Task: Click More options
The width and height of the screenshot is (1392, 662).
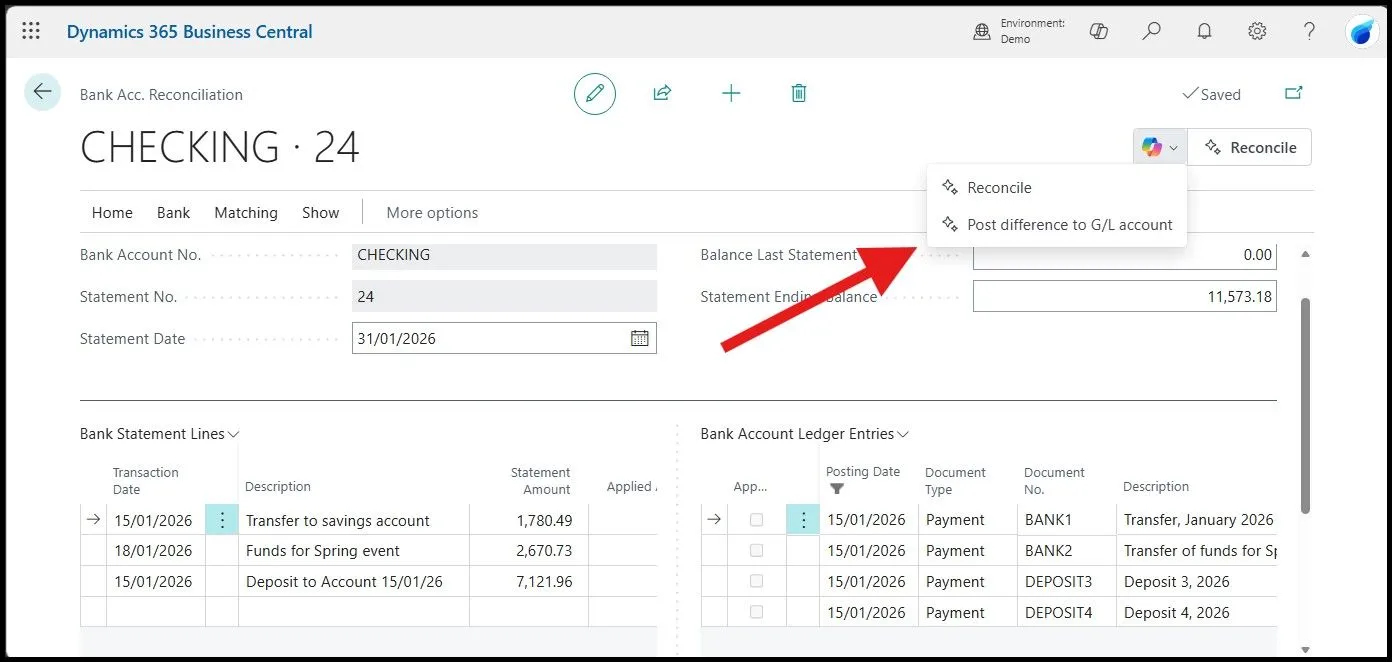Action: (x=432, y=212)
